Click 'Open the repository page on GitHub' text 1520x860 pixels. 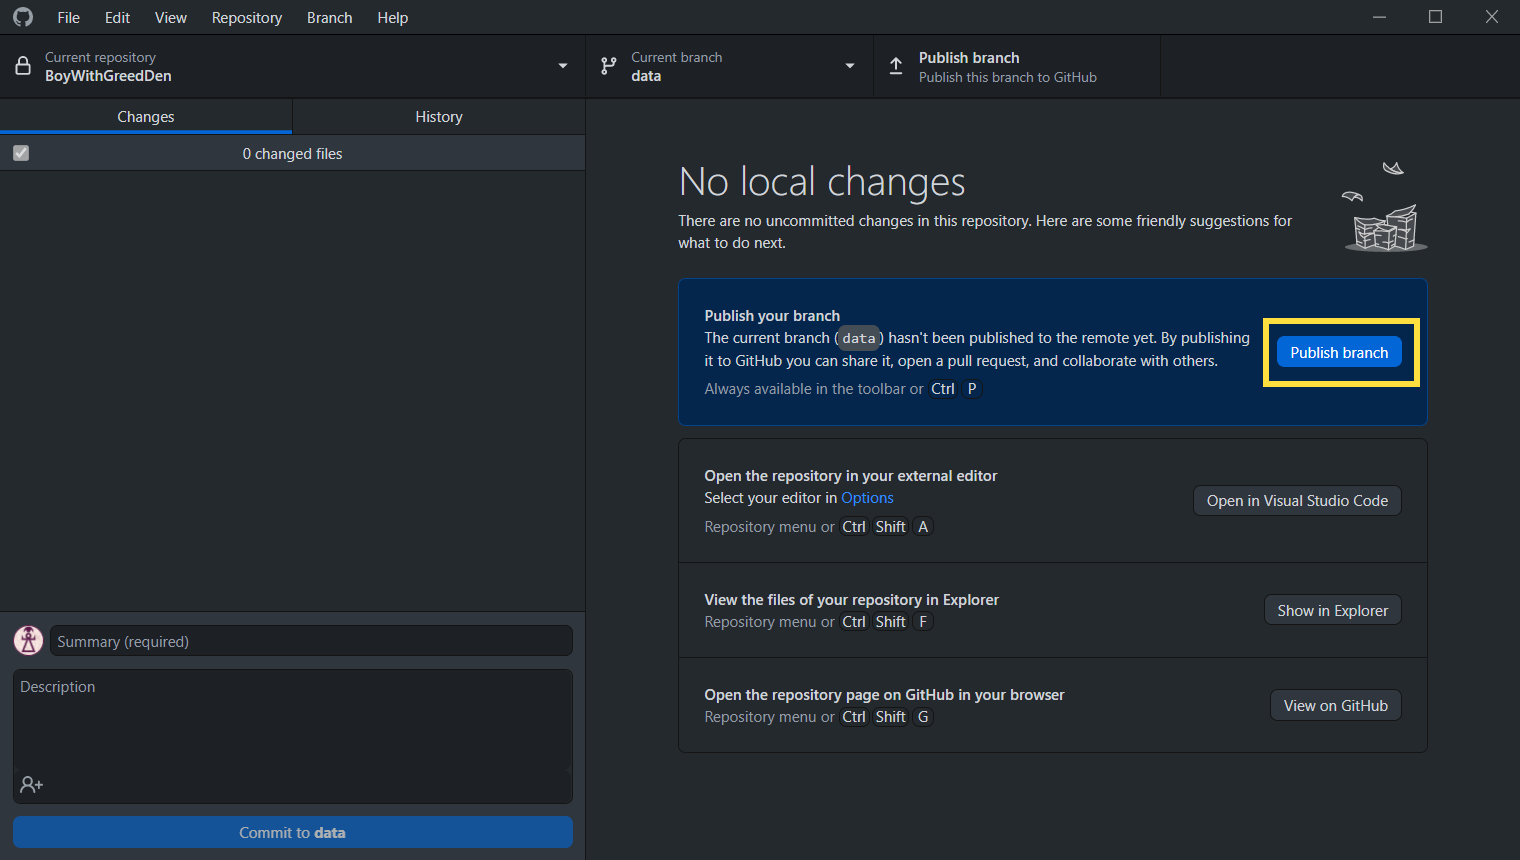[x=884, y=695]
